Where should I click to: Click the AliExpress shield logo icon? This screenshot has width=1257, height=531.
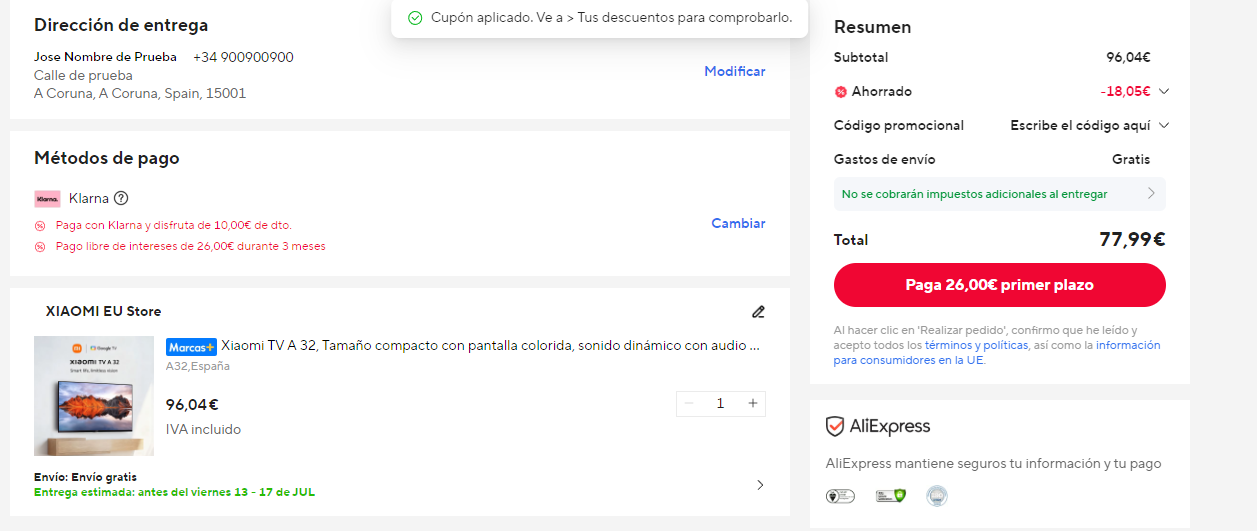tap(835, 427)
